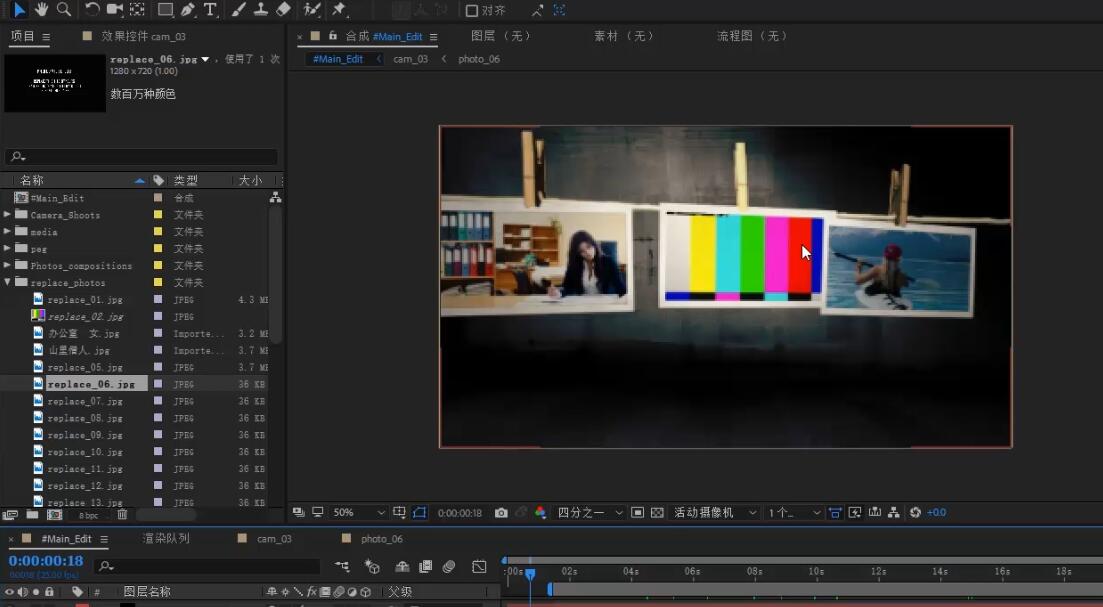Open the 50% magnification dropdown
The image size is (1103, 607).
(x=359, y=513)
